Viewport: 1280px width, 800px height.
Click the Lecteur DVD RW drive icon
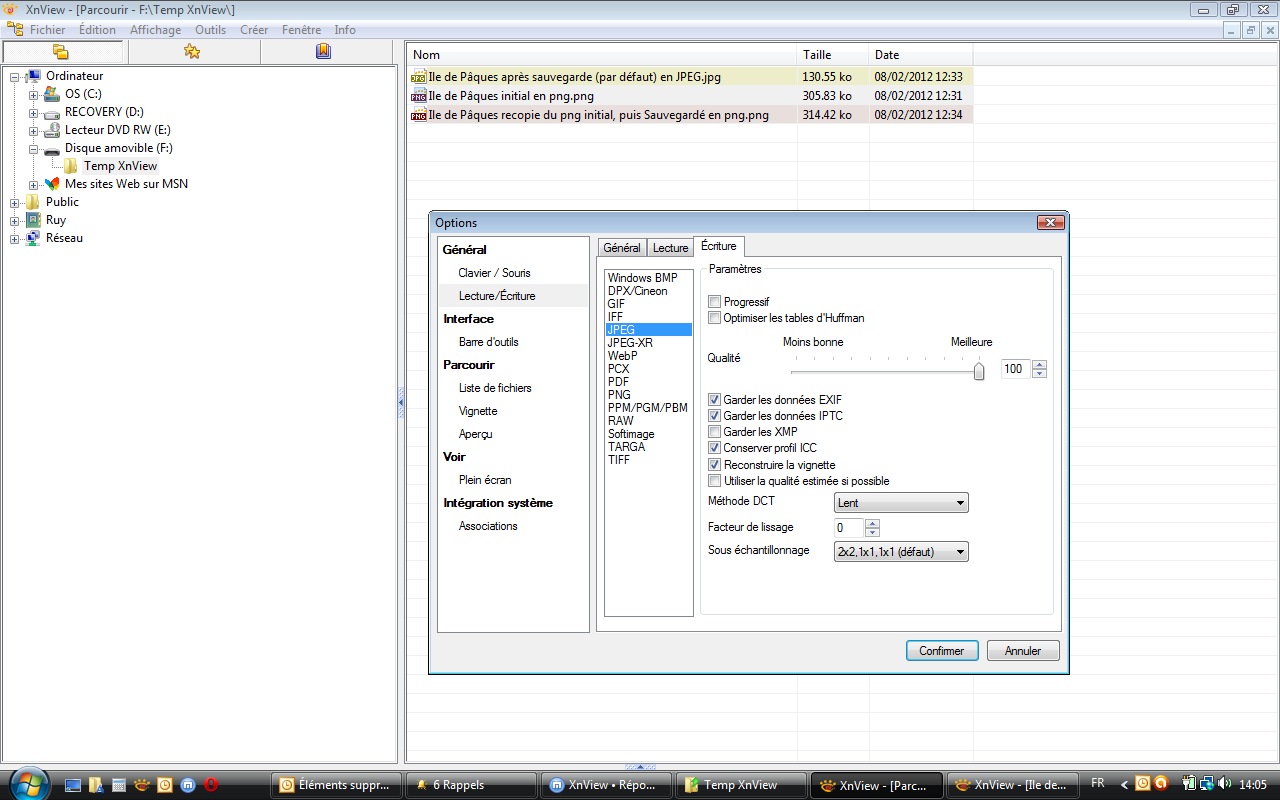pyautogui.click(x=52, y=130)
